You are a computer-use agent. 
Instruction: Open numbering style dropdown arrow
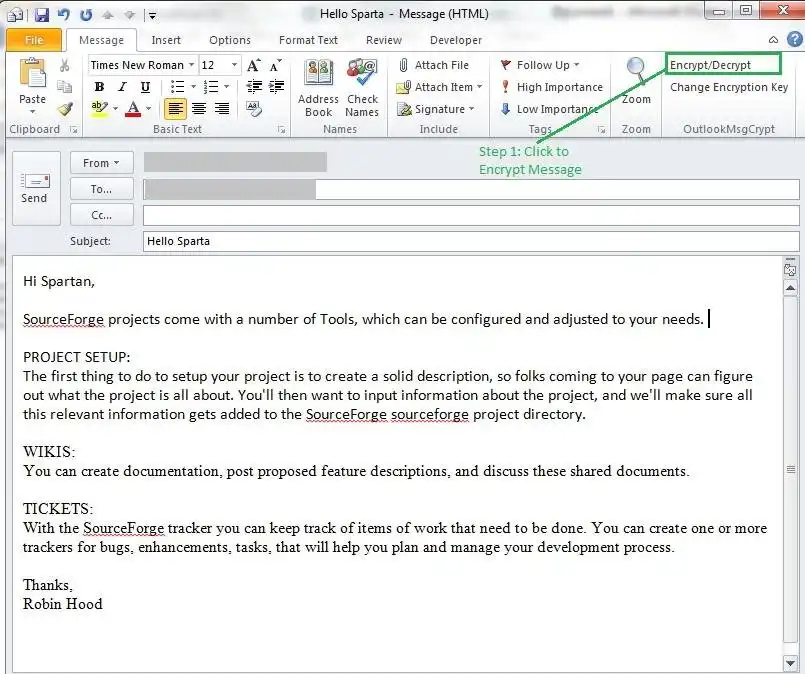click(226, 87)
